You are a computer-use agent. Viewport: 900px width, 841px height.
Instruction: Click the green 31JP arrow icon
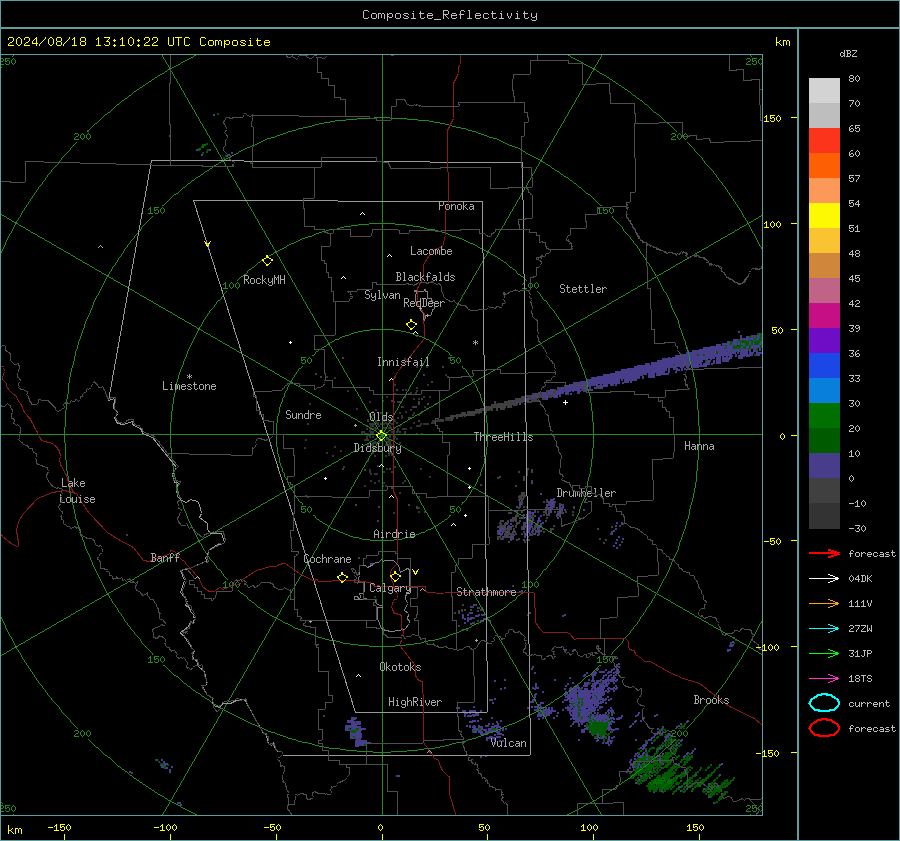point(824,653)
